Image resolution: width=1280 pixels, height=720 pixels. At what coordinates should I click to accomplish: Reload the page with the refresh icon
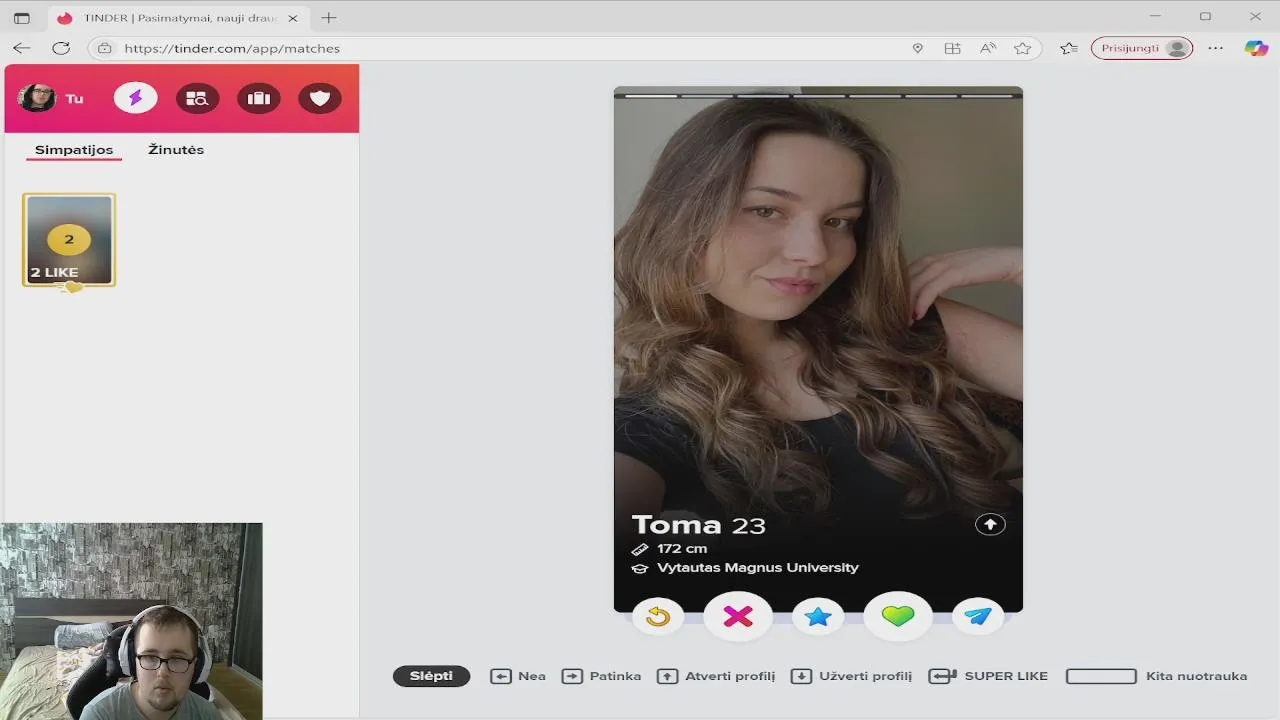pyautogui.click(x=61, y=48)
